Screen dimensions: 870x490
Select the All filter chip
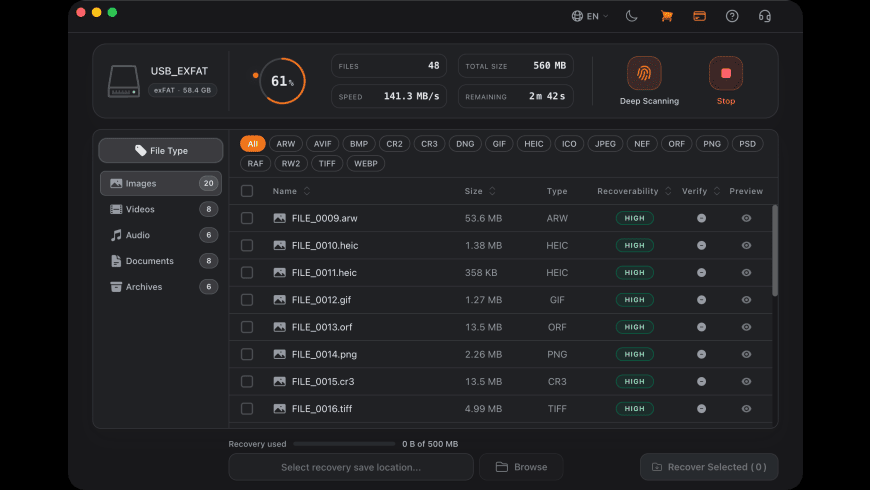coord(252,144)
